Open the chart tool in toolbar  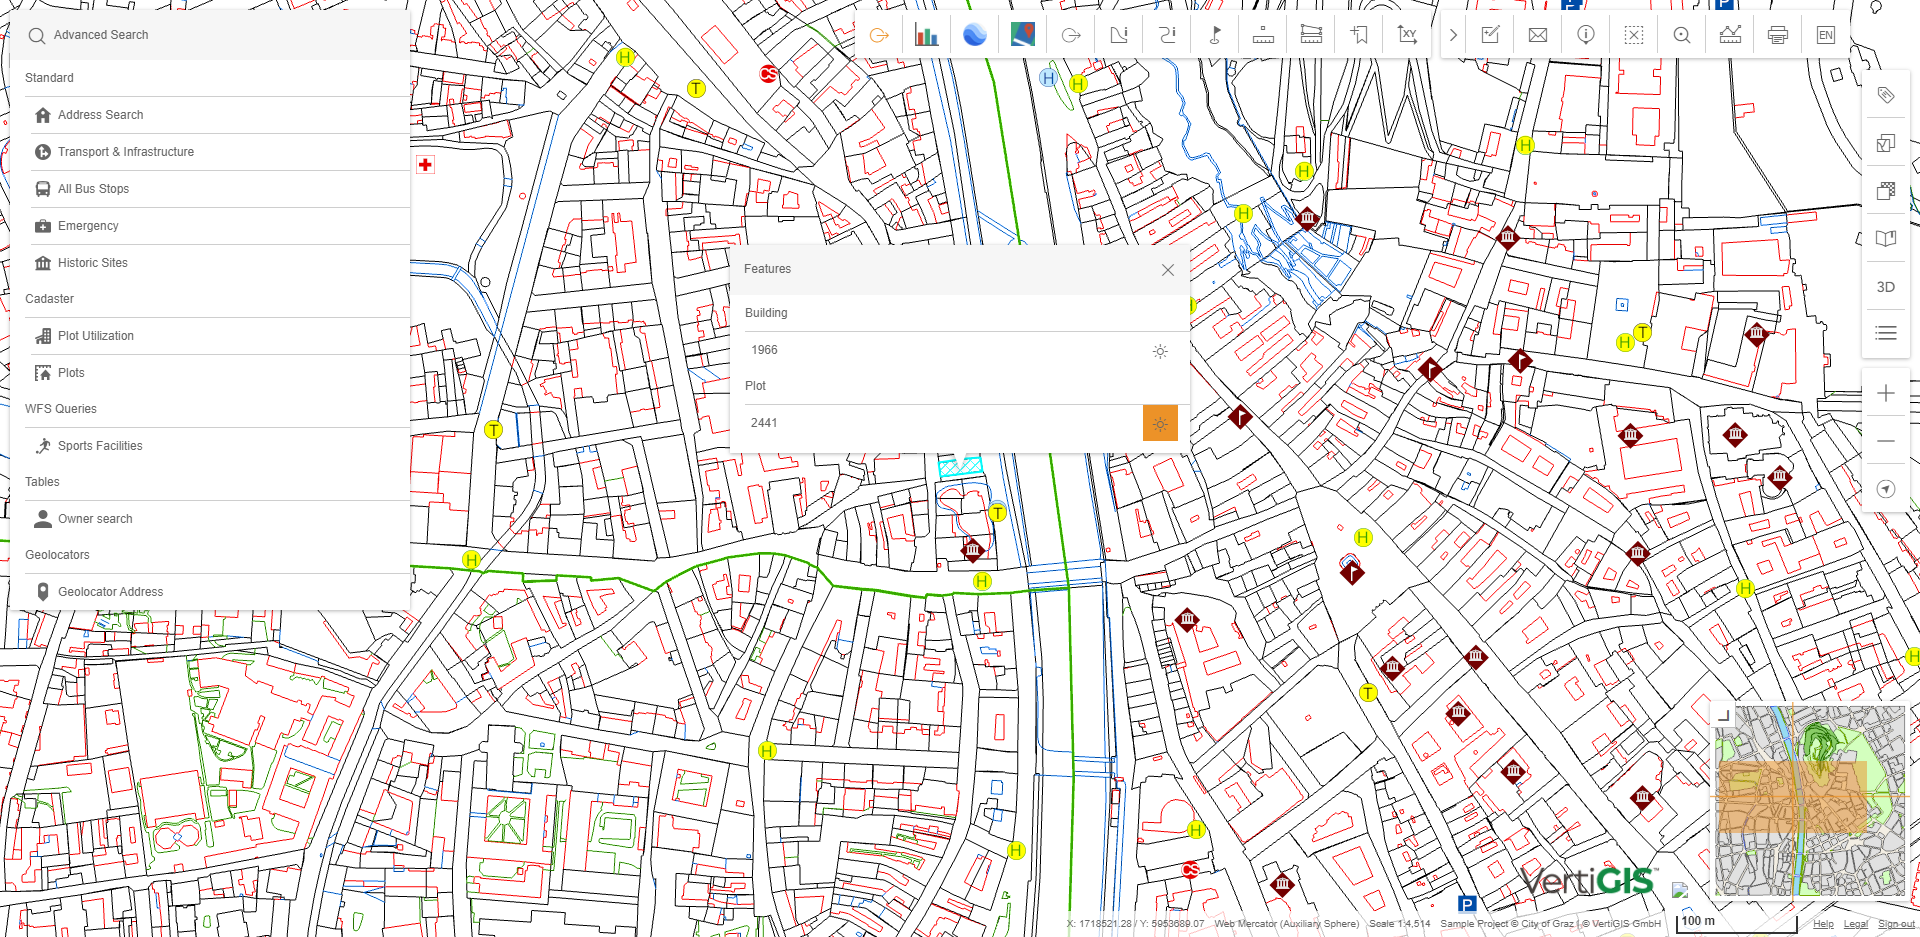[x=926, y=36]
